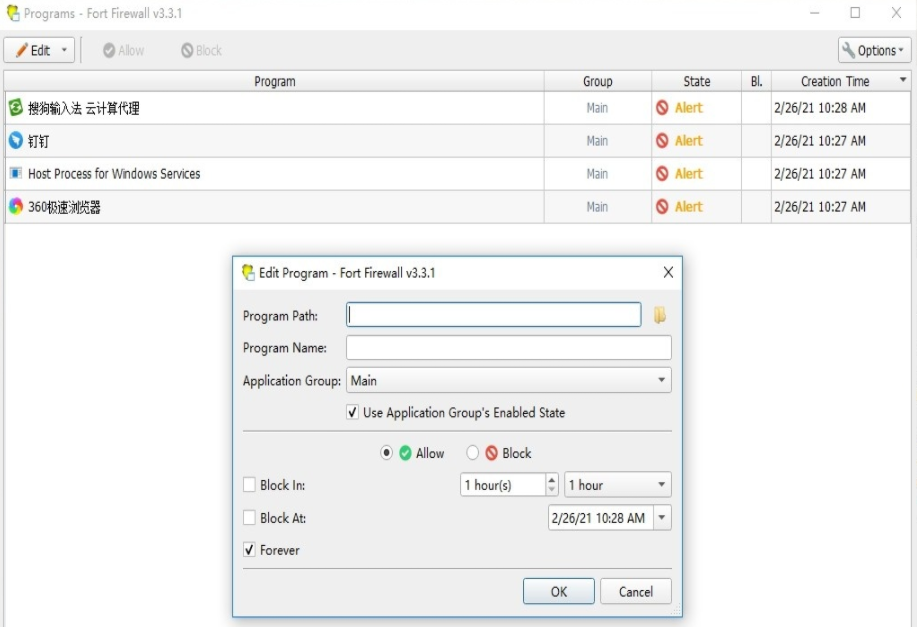Toggle Use Application Group's Enabled State checkbox

(x=352, y=412)
